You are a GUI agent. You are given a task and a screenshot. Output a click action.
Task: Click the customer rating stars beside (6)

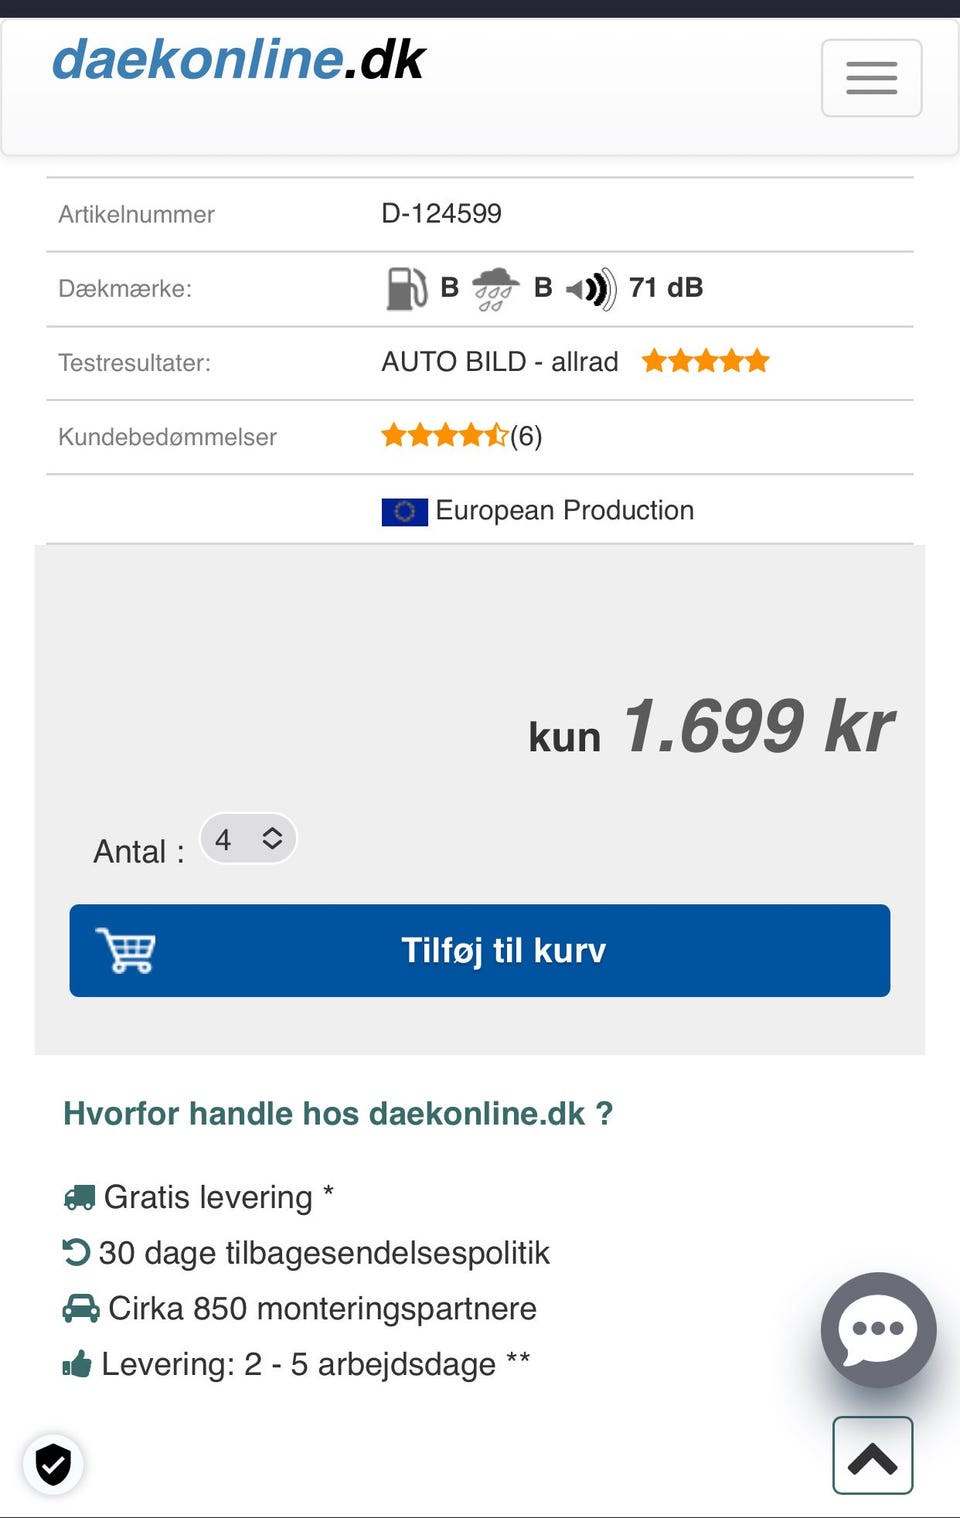point(443,436)
